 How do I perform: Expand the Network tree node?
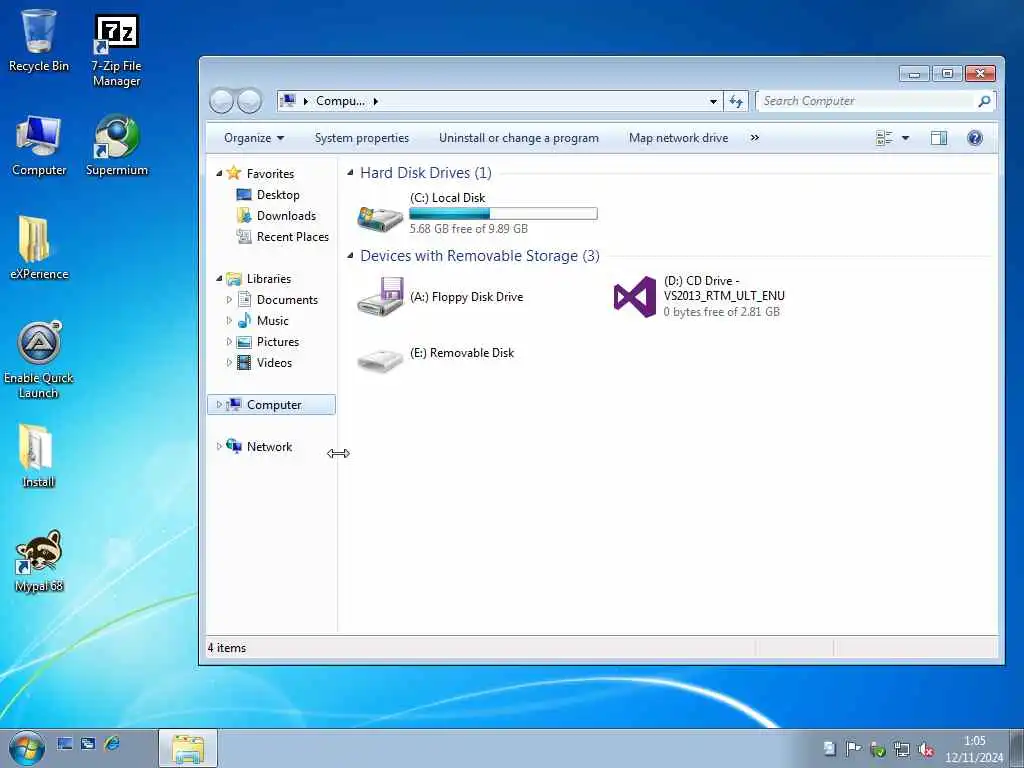point(219,447)
